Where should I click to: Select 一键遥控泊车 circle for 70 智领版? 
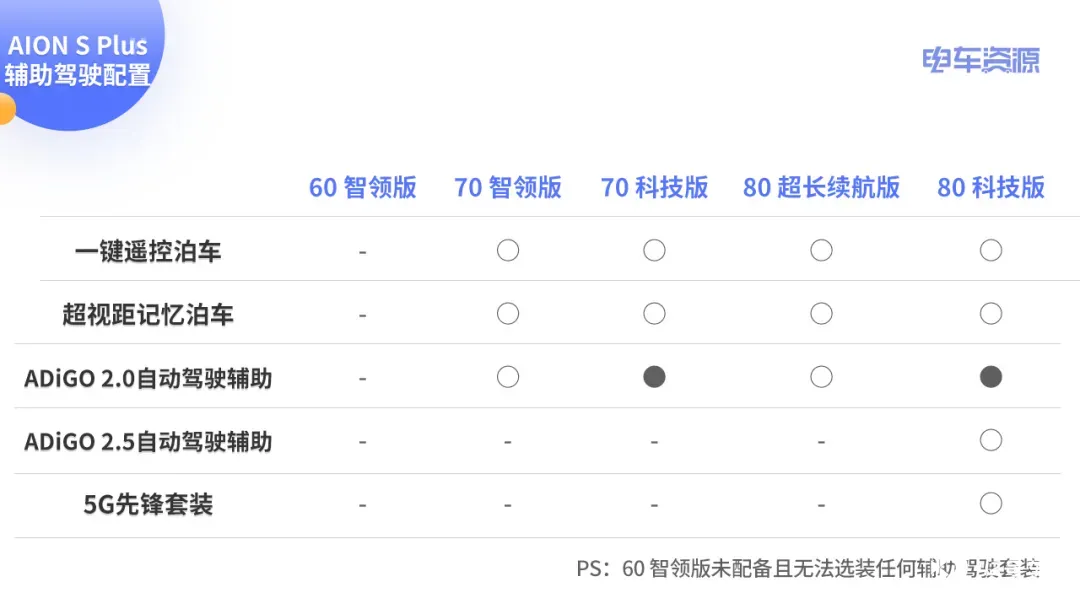click(x=508, y=250)
